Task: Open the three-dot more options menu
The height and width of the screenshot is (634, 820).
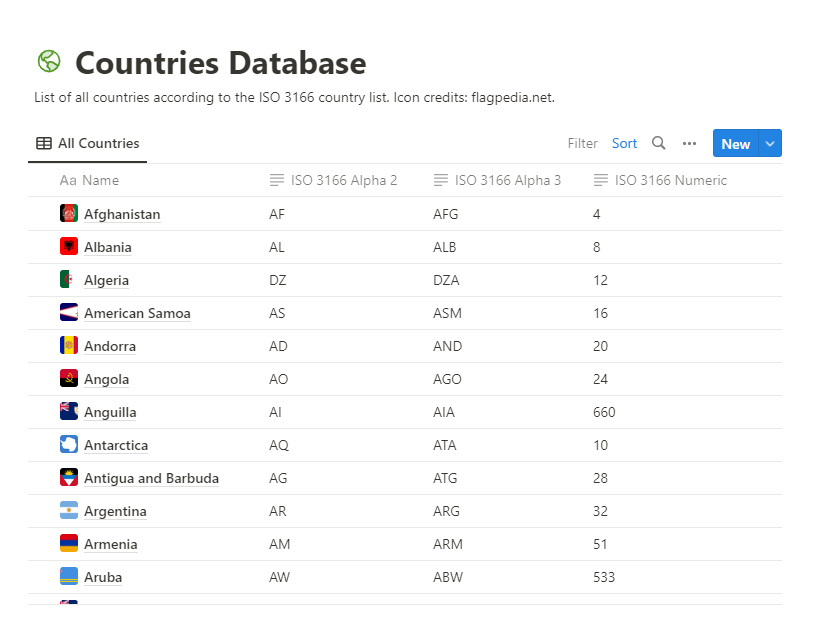Action: click(x=689, y=143)
